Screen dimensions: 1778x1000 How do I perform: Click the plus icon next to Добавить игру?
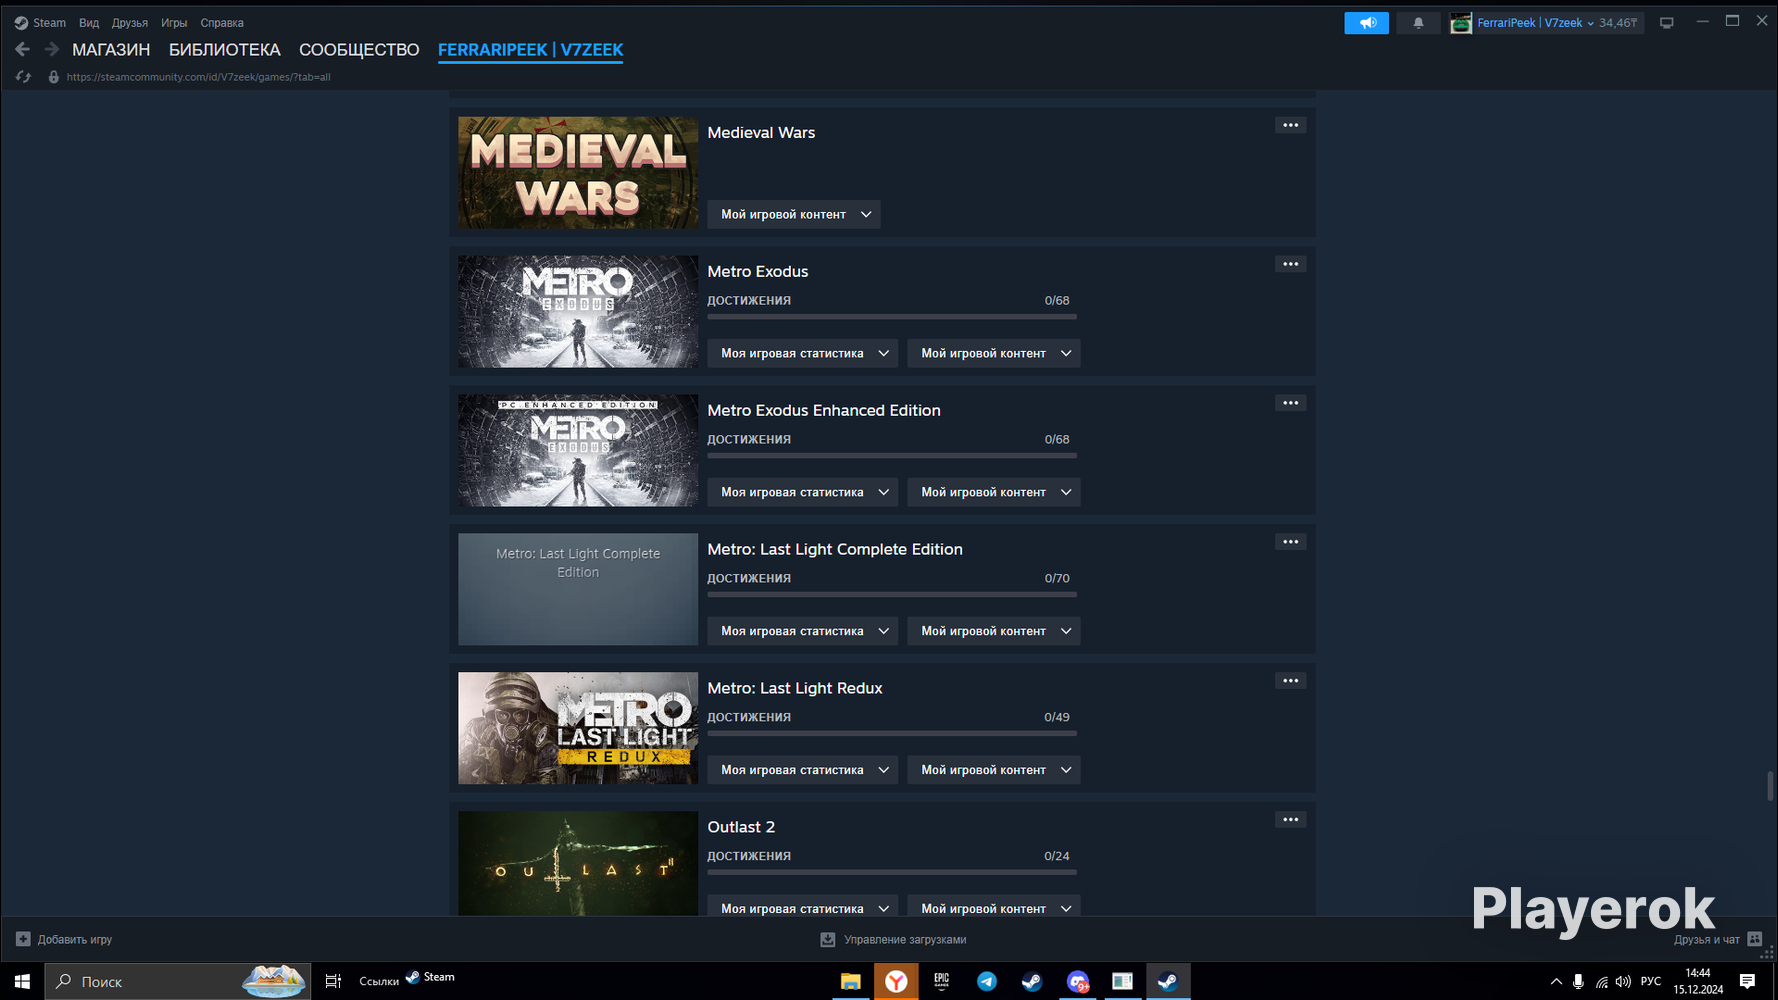tap(23, 939)
